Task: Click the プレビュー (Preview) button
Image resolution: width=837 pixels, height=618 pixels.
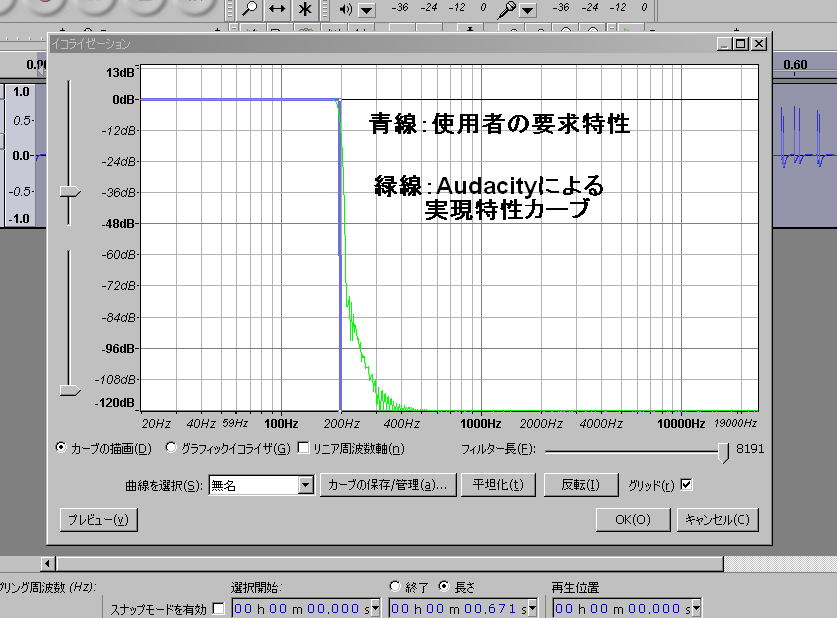Action: coord(99,520)
